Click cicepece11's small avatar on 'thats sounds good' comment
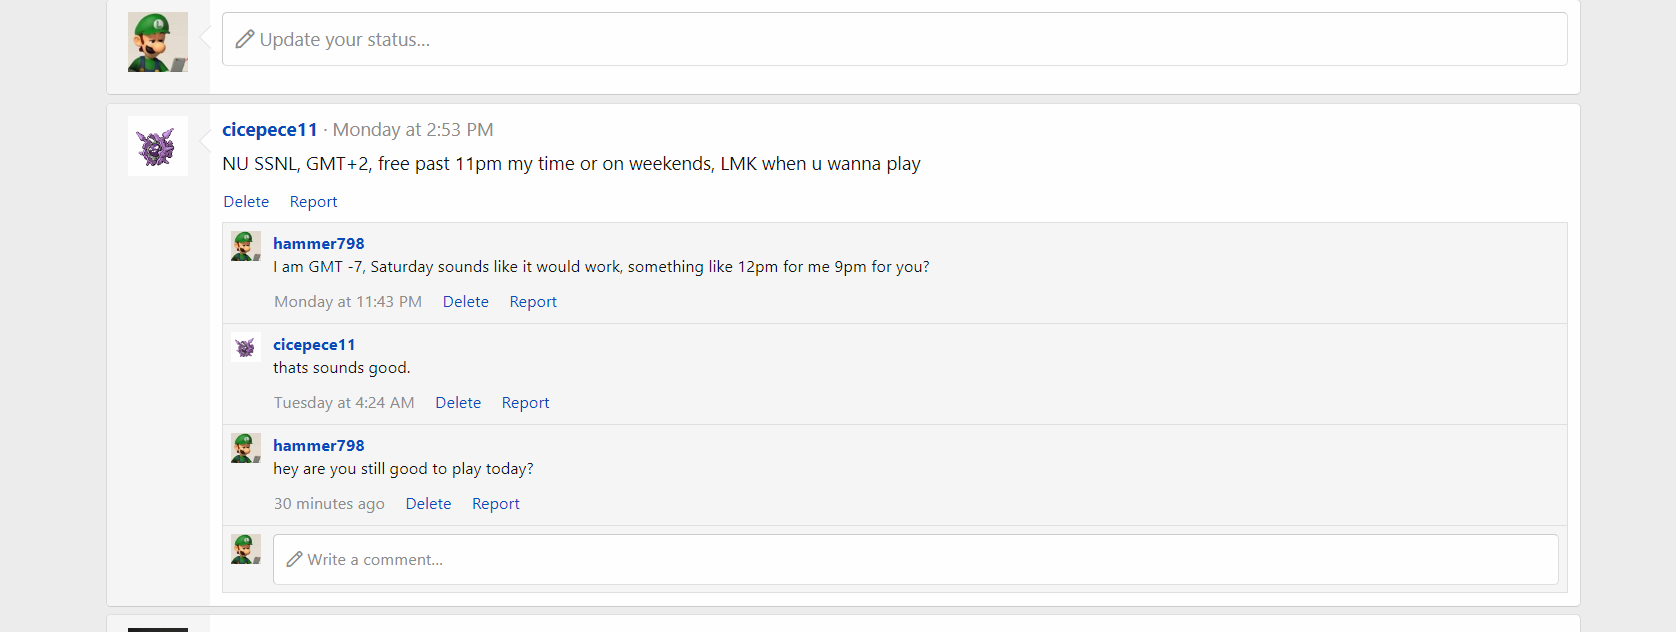 point(246,347)
